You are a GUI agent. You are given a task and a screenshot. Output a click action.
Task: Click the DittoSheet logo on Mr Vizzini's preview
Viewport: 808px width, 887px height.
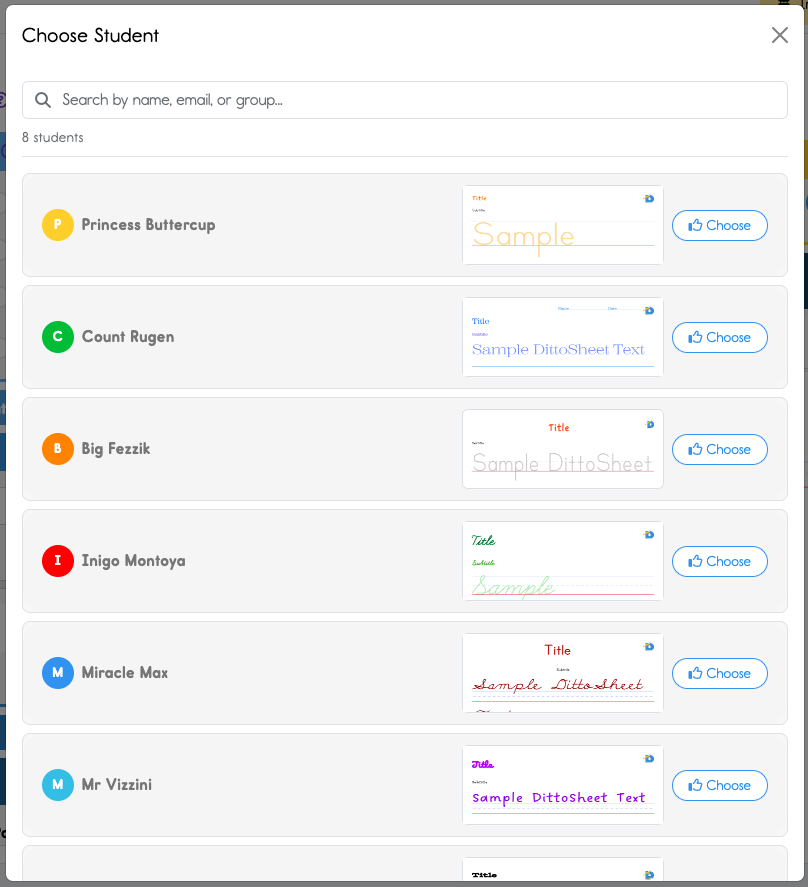649,758
